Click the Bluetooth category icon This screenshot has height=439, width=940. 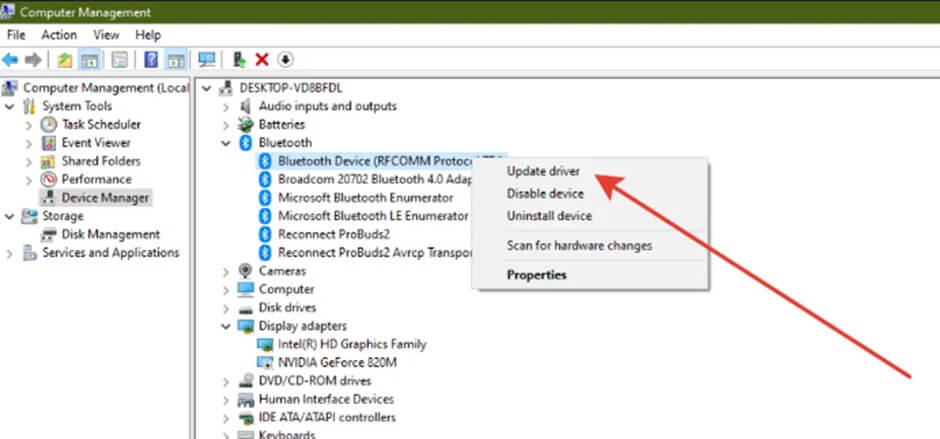[245, 143]
